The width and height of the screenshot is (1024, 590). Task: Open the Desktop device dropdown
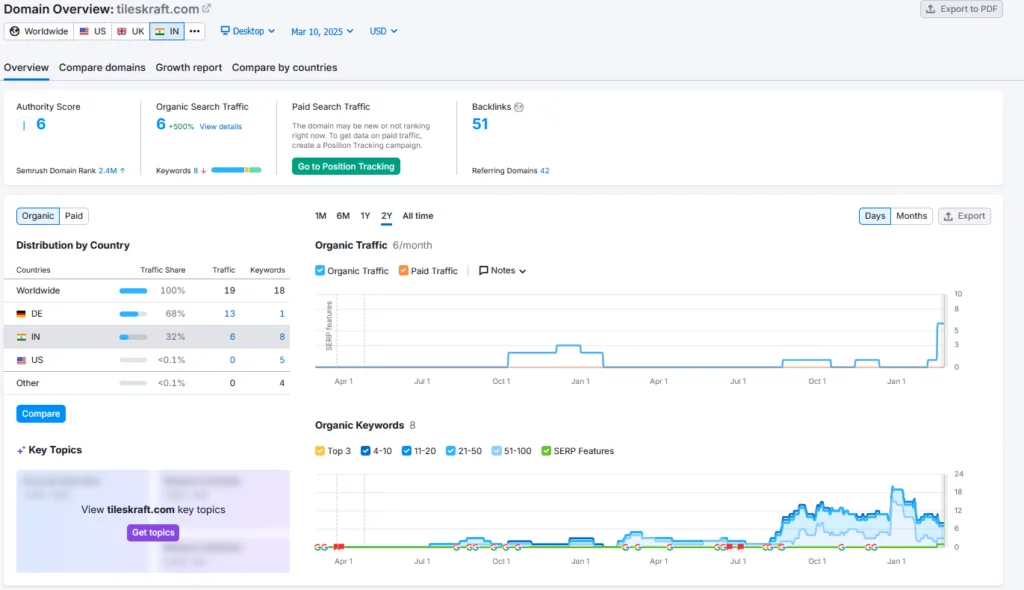point(248,31)
